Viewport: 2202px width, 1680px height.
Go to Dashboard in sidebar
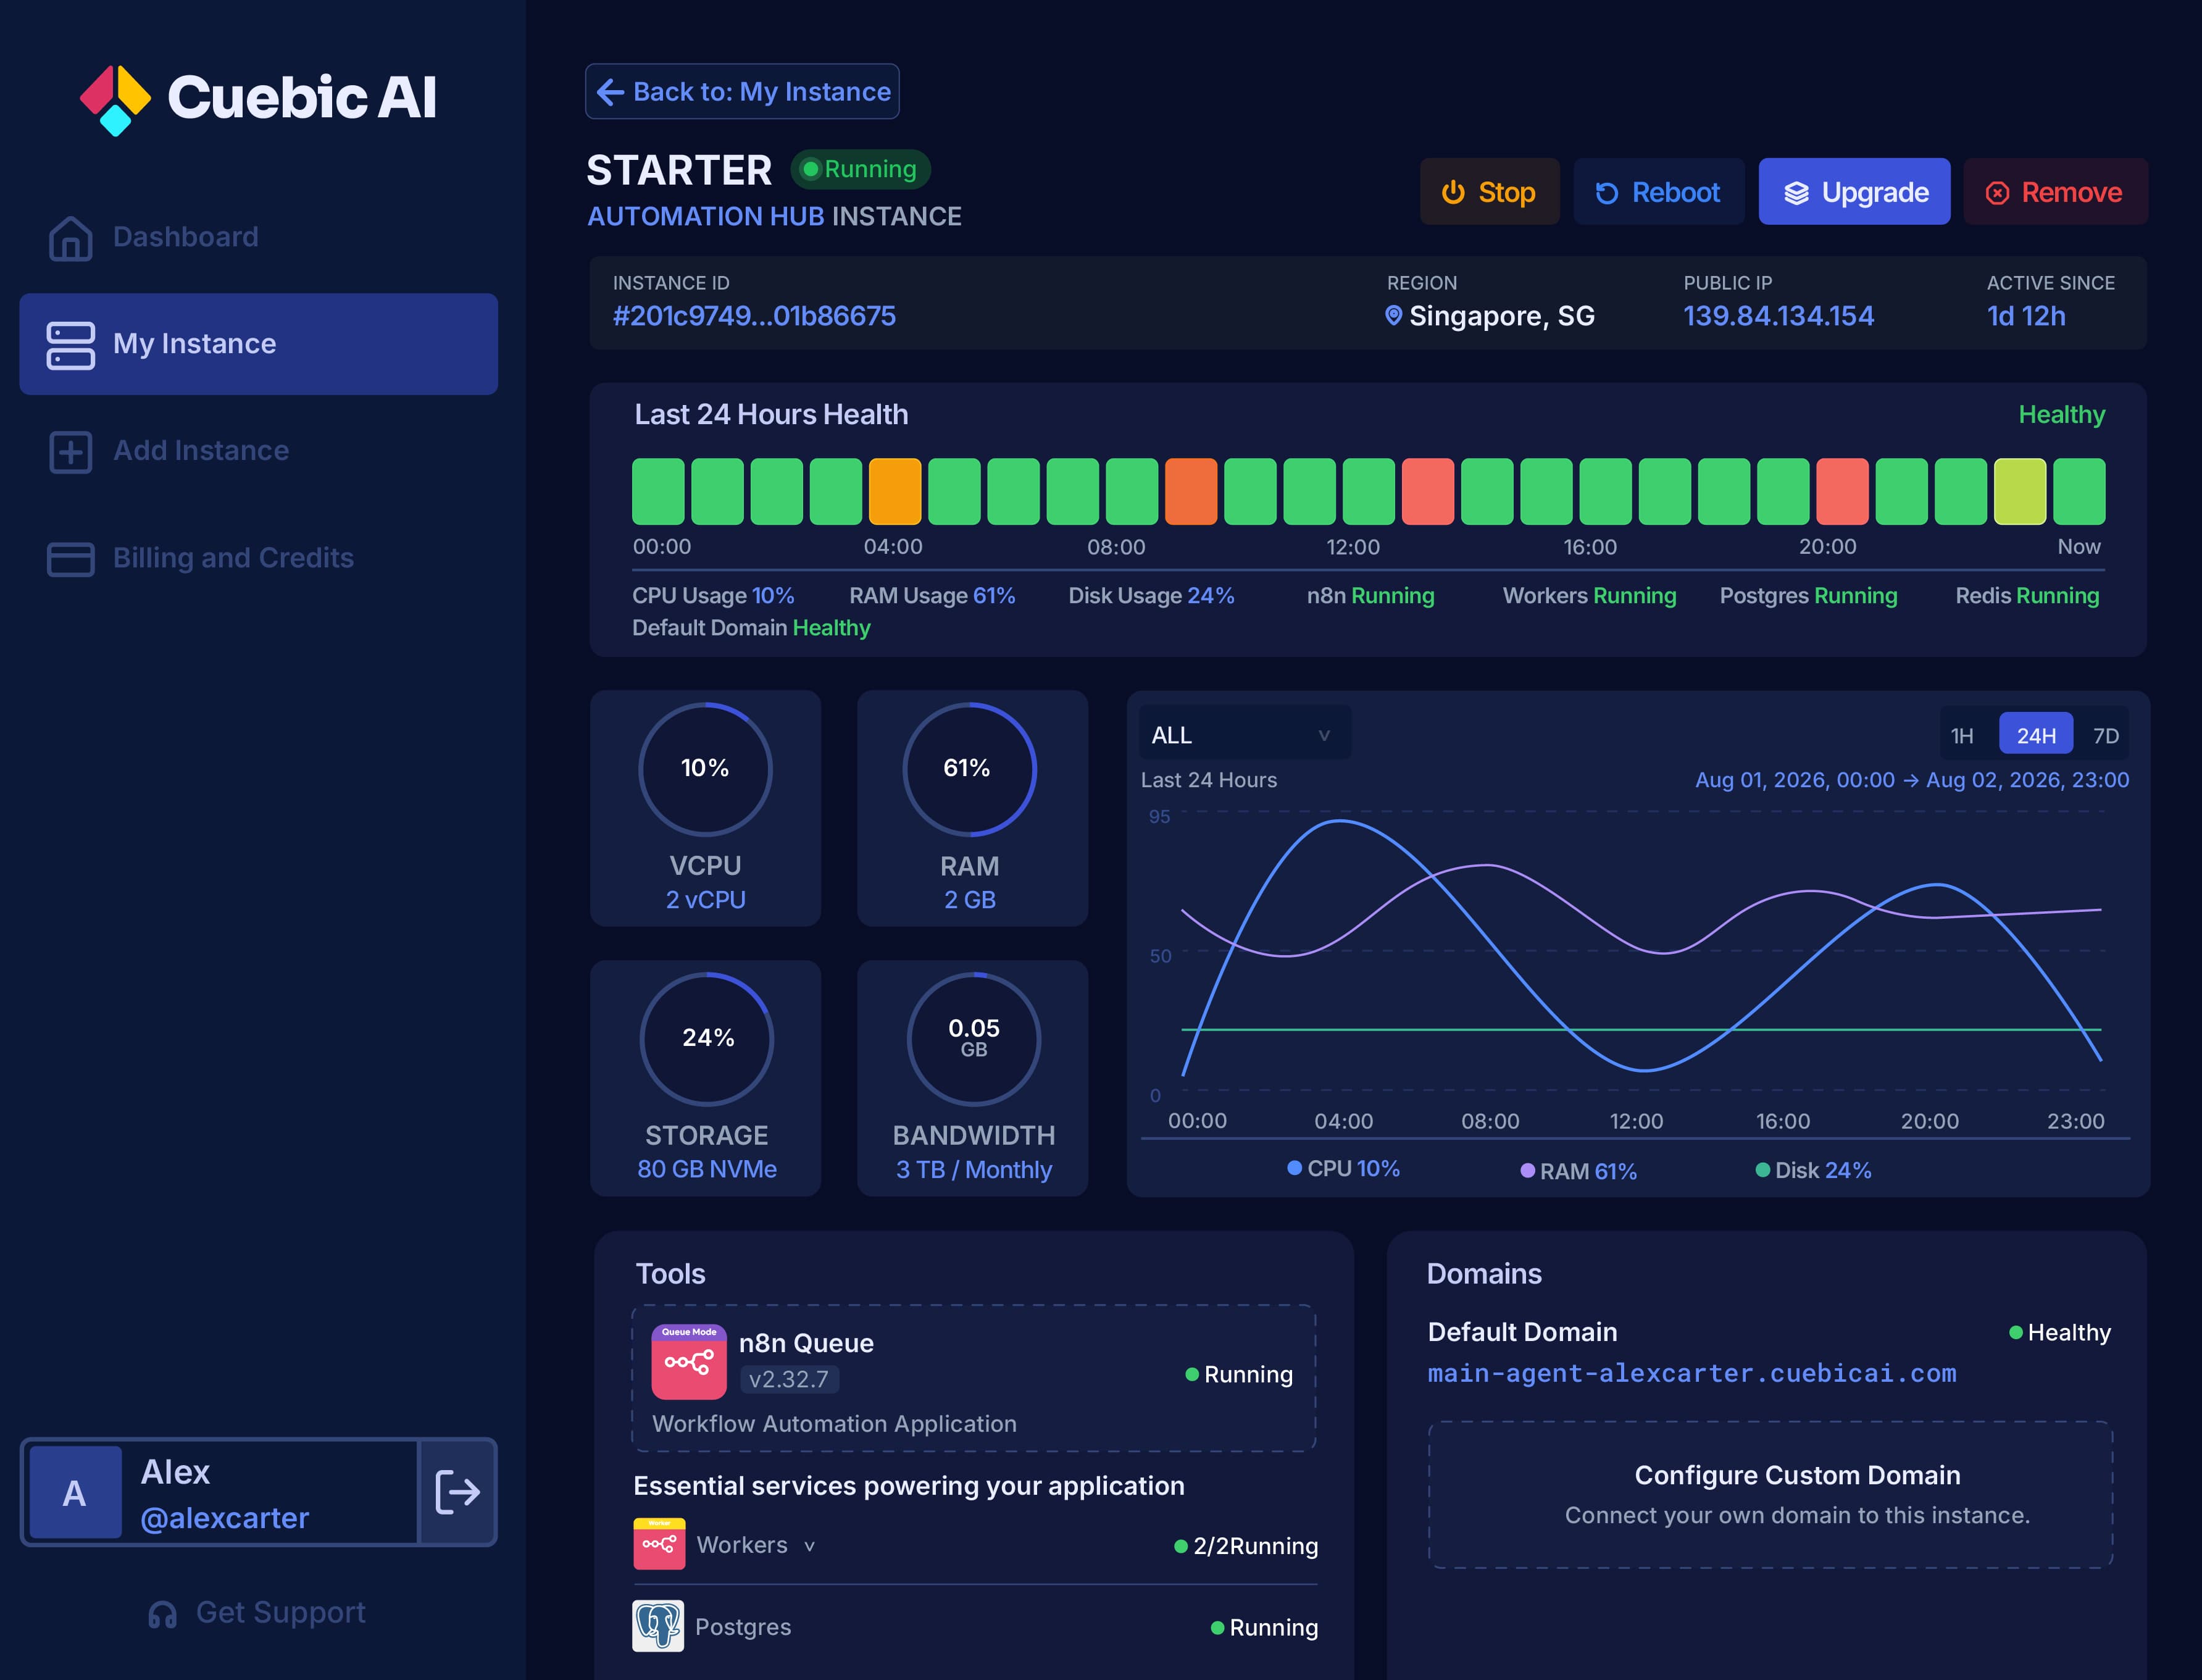(x=259, y=237)
